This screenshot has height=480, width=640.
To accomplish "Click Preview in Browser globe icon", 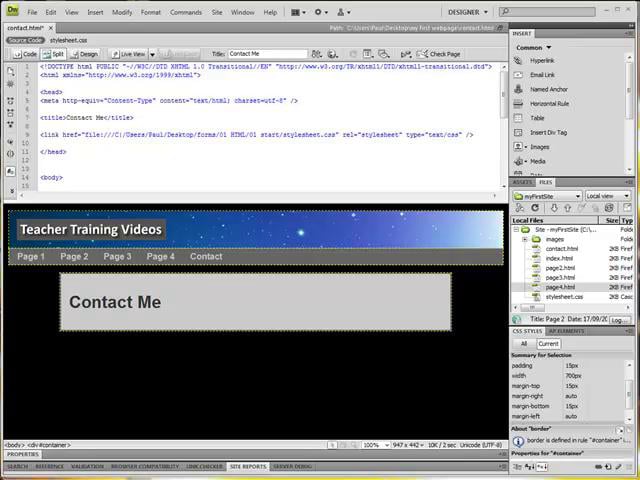I will (x=333, y=54).
